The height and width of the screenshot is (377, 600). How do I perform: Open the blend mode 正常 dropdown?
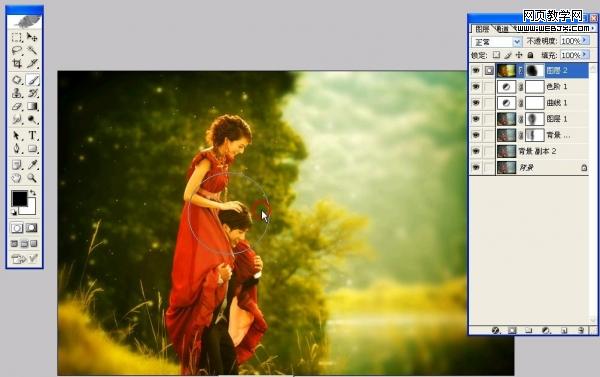click(x=496, y=41)
